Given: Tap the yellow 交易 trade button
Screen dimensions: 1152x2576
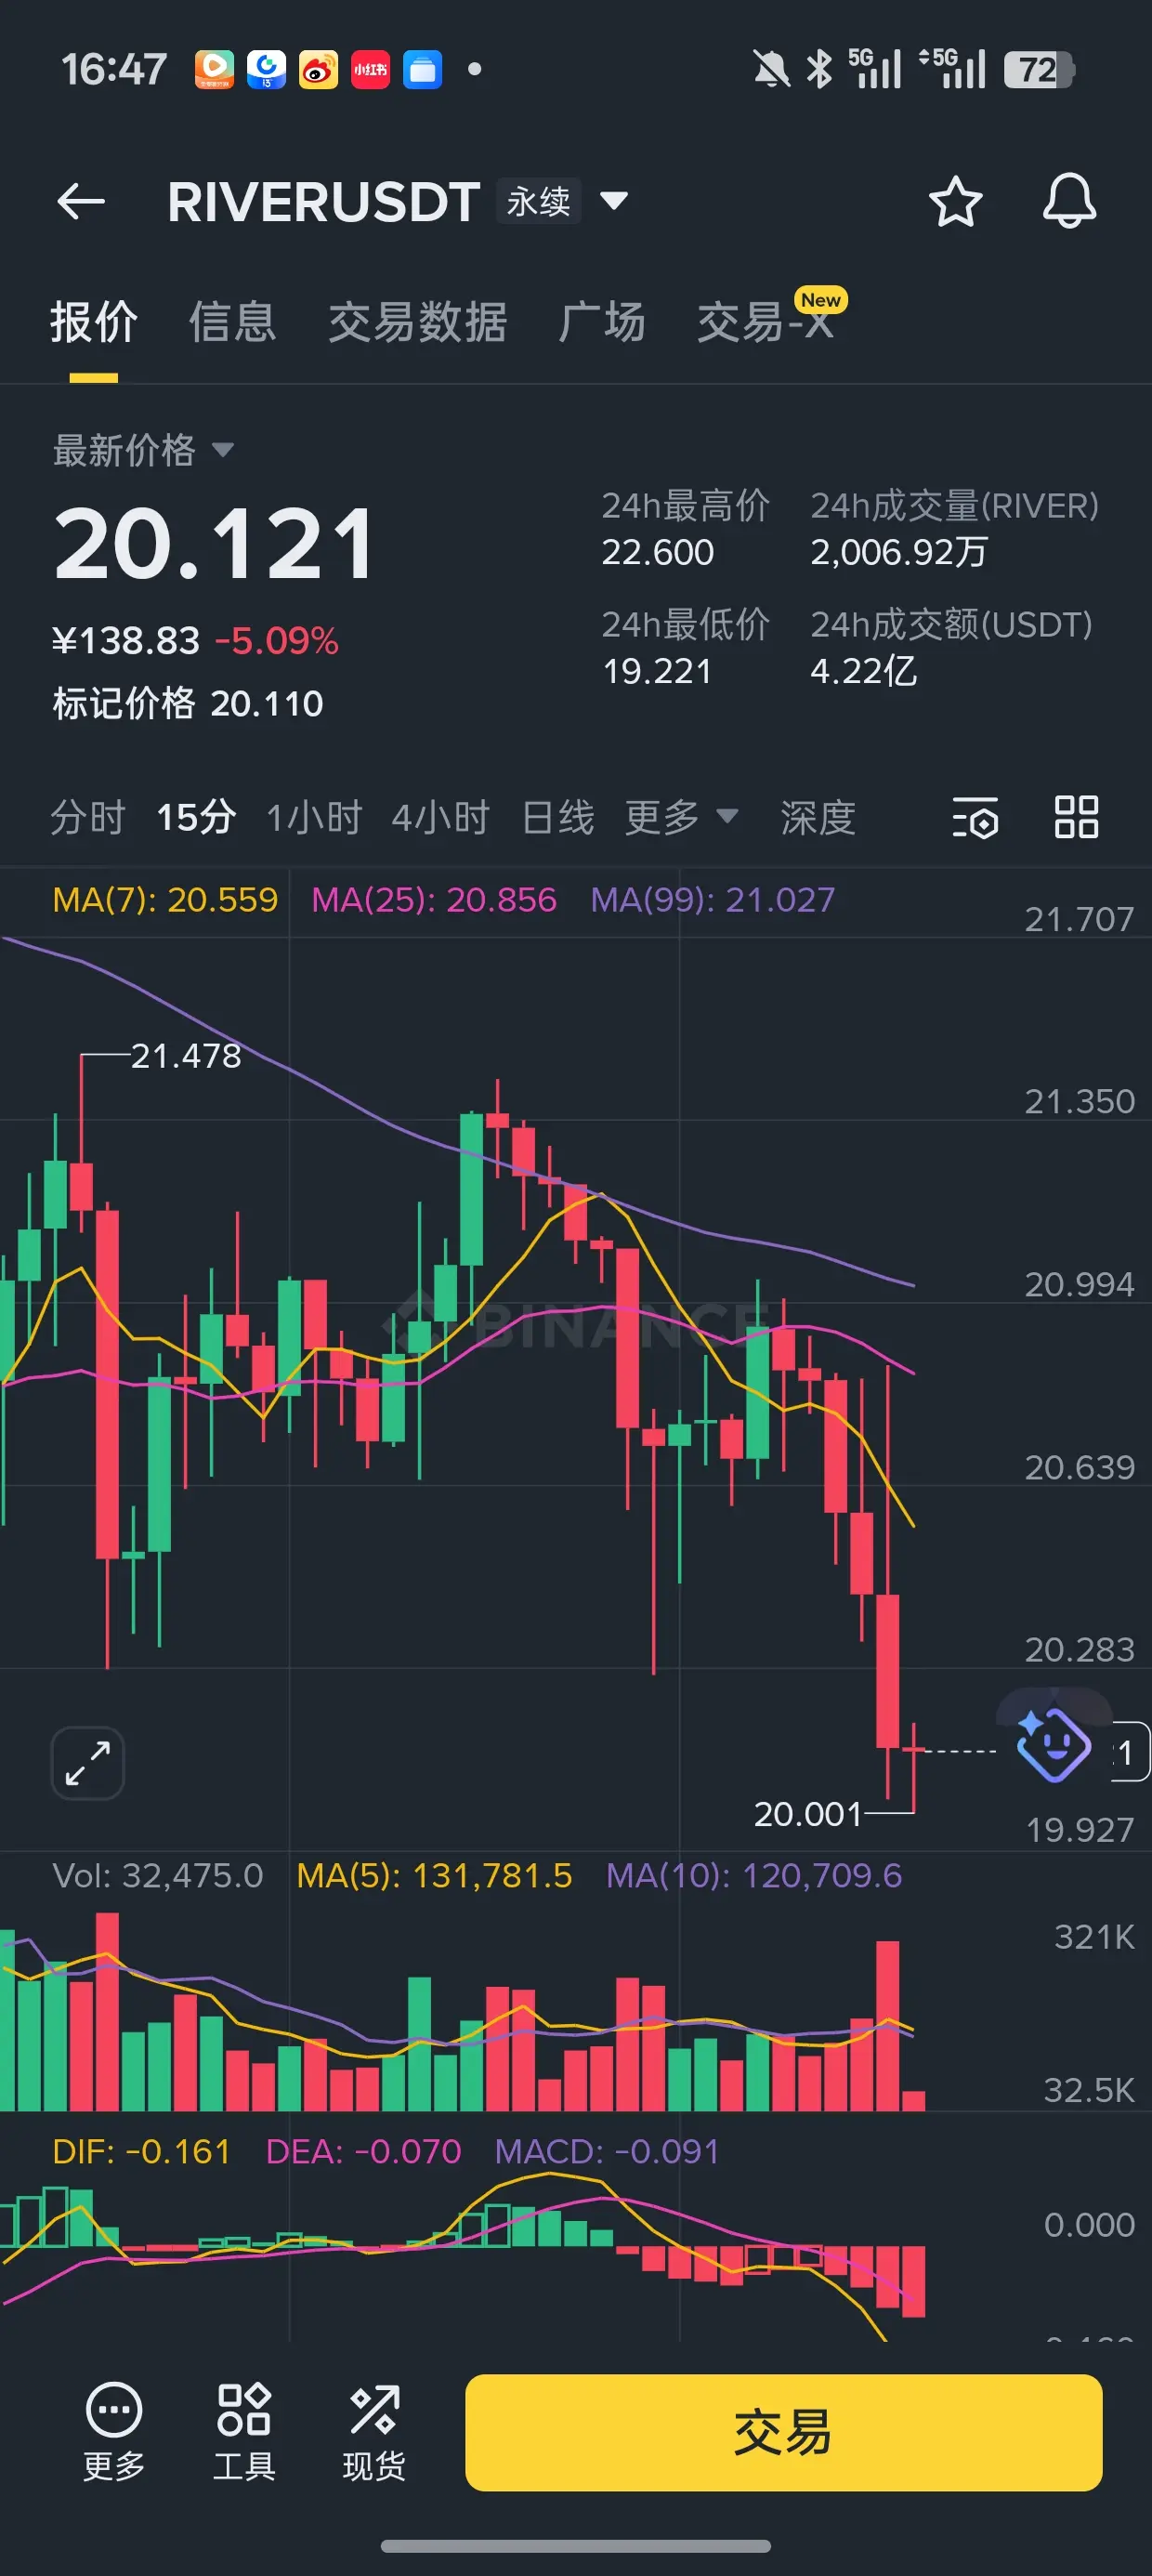Looking at the screenshot, I should pyautogui.click(x=784, y=2431).
